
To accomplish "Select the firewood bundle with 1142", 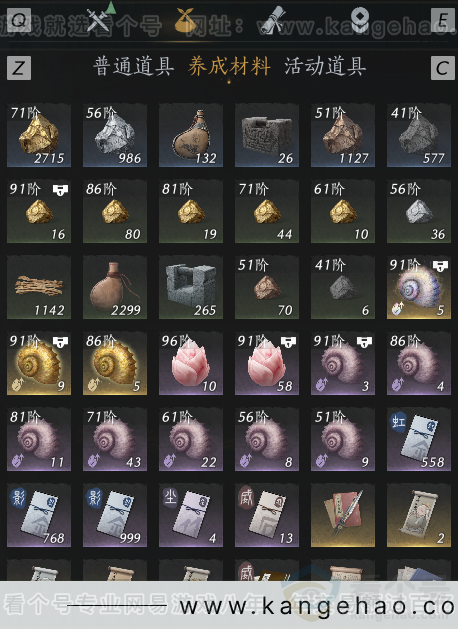I will pos(39,287).
